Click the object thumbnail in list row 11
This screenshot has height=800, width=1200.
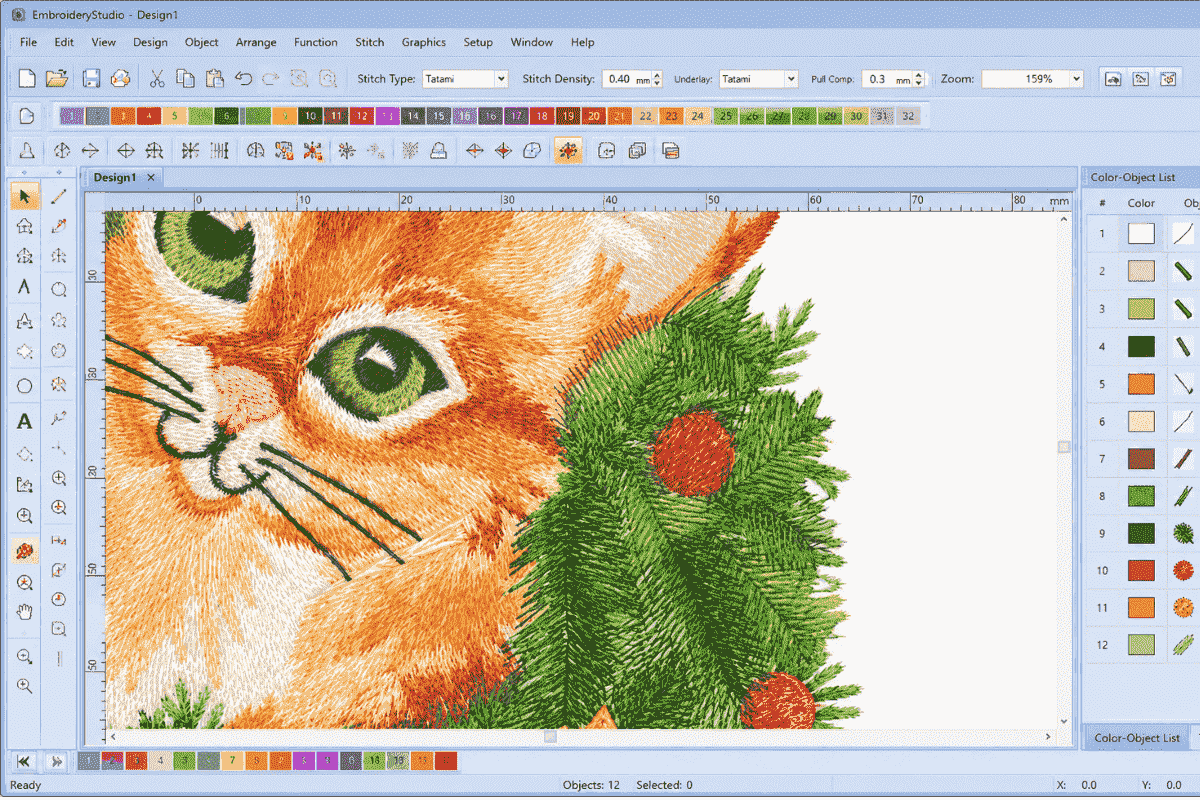click(x=1185, y=607)
